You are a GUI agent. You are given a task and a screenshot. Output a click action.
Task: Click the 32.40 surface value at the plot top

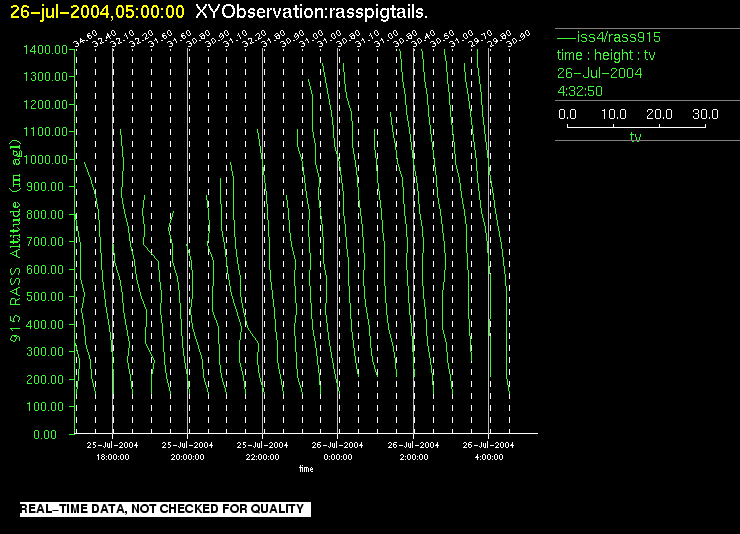click(x=104, y=39)
